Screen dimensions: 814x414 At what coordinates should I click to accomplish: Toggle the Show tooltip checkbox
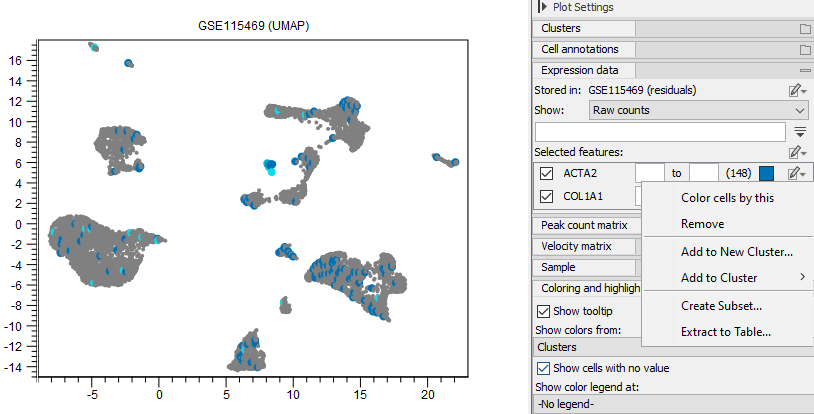(x=543, y=311)
